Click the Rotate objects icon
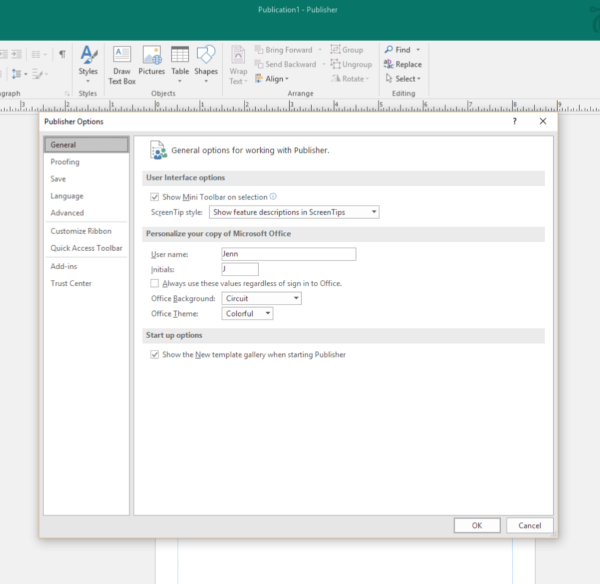This screenshot has width=600, height=584. (x=336, y=78)
